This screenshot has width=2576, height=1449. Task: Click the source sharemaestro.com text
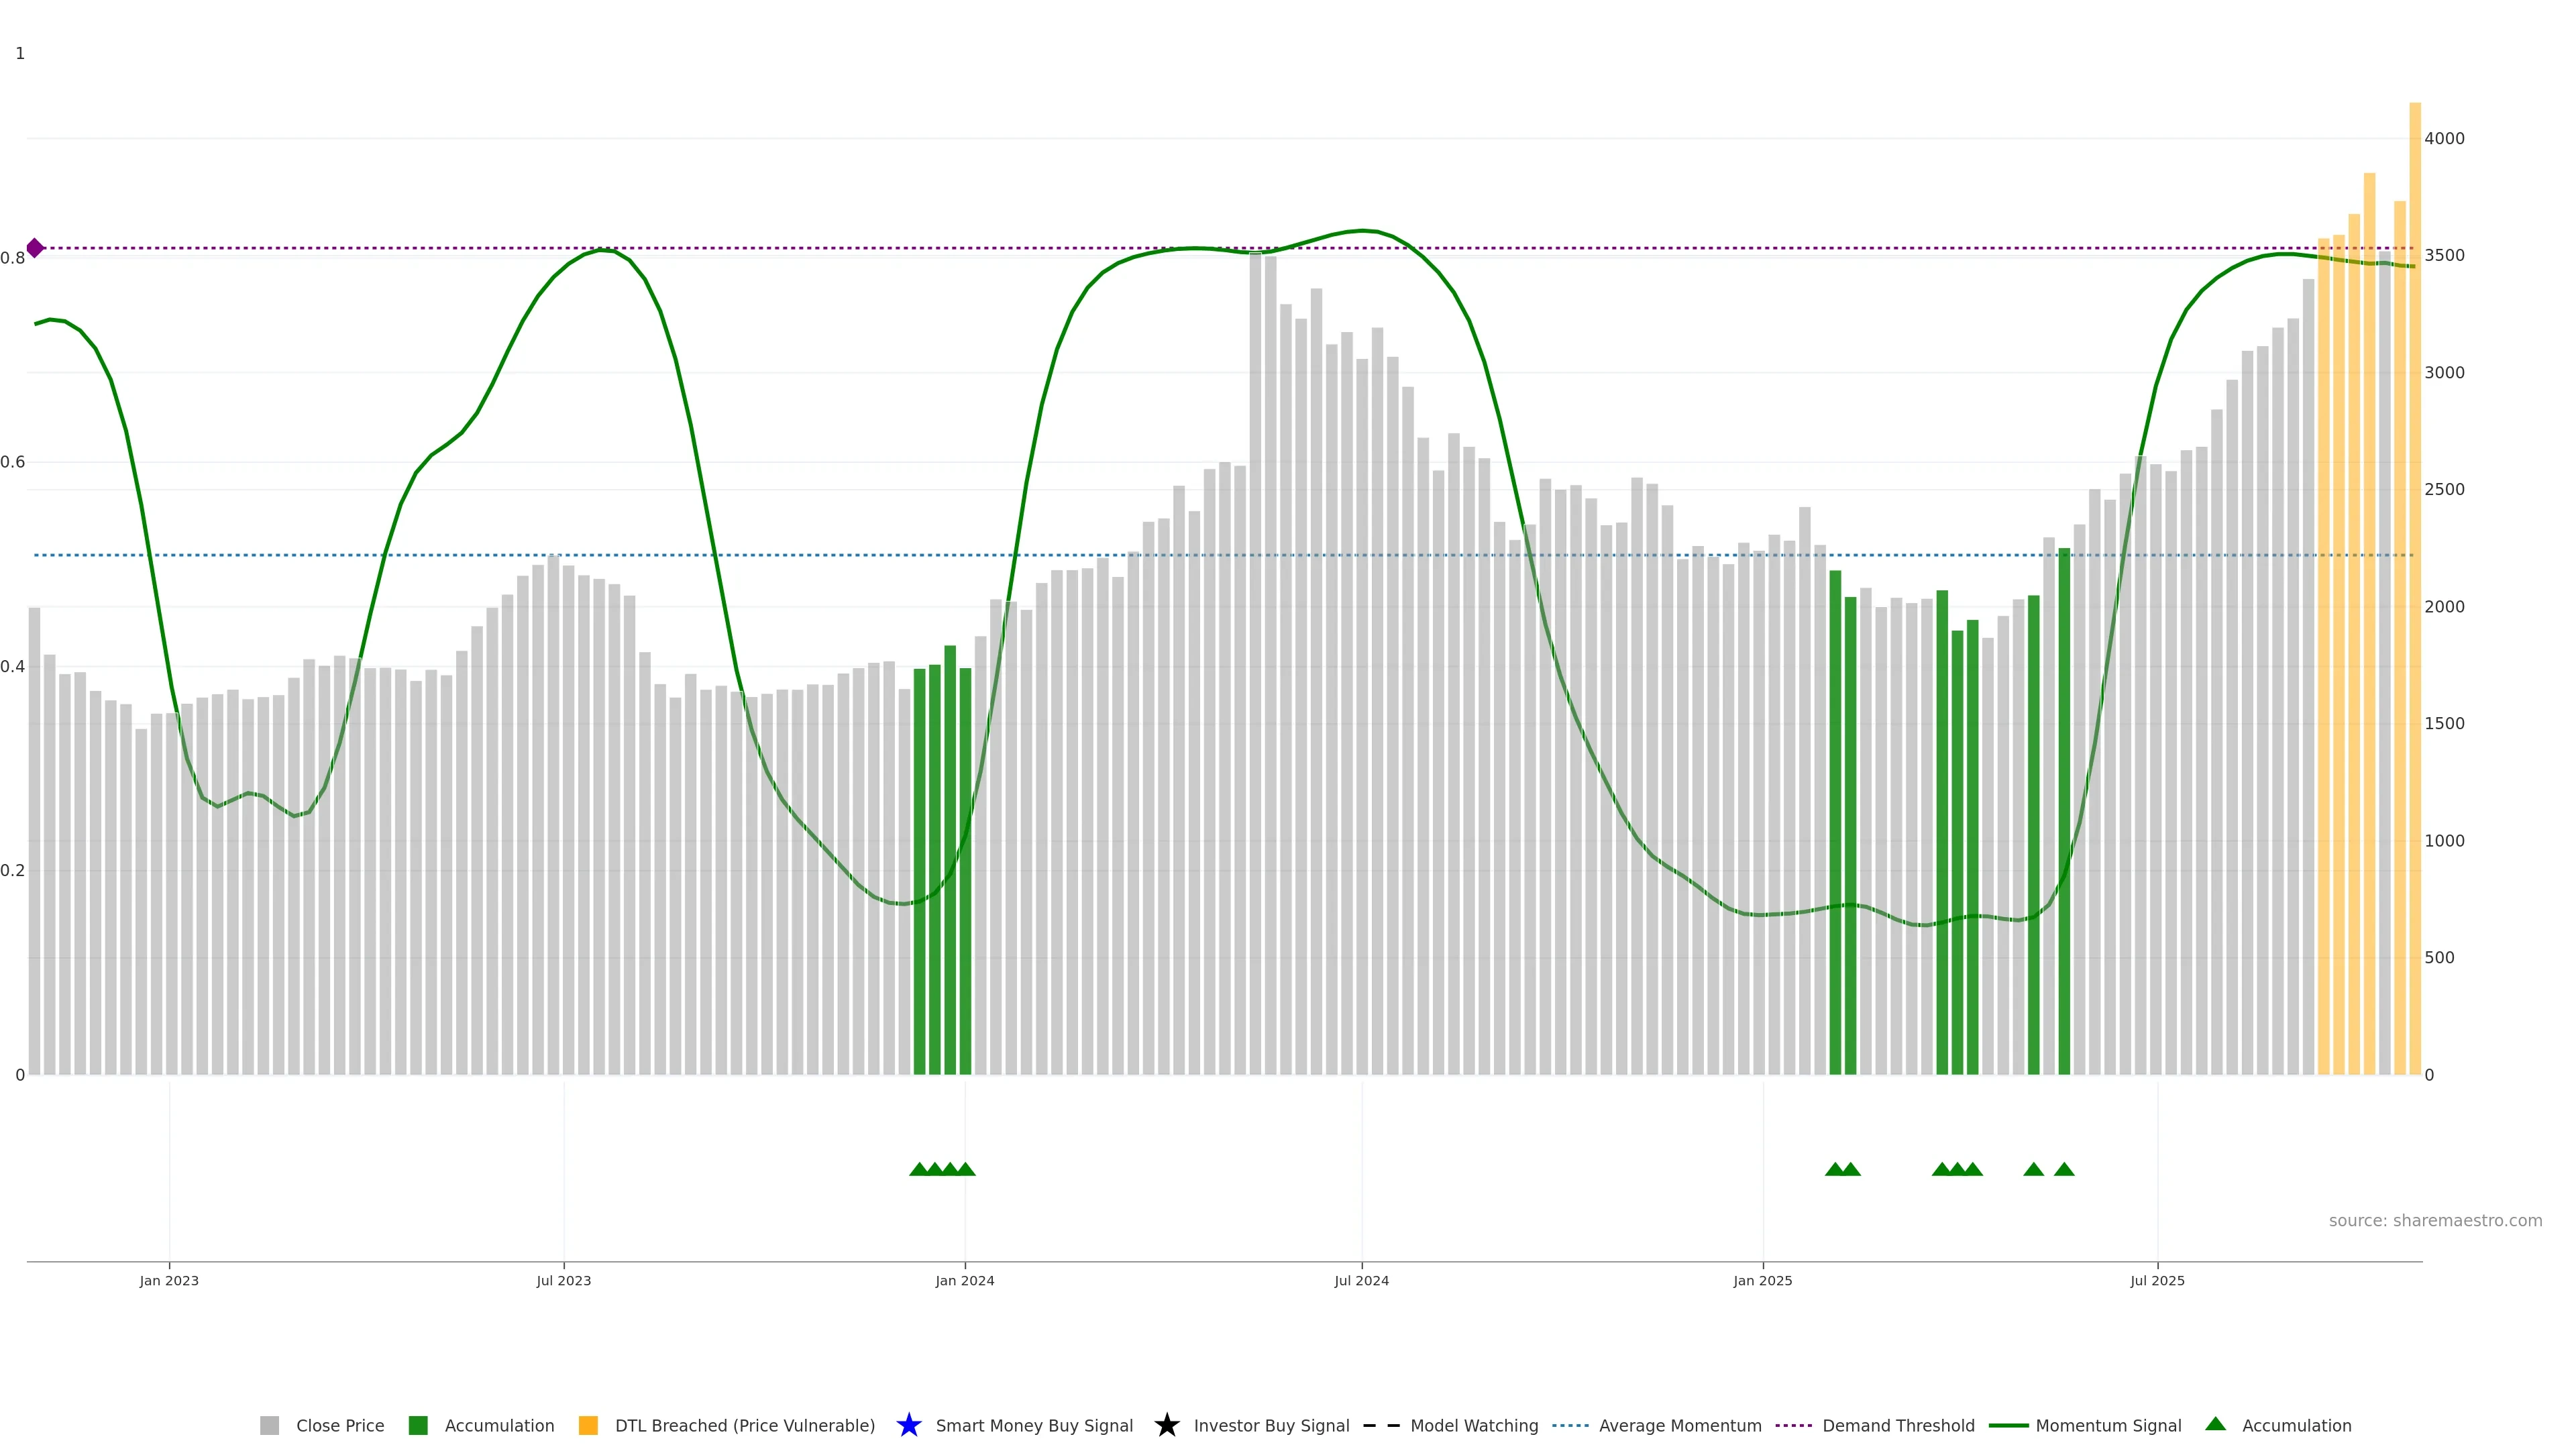2435,1220
